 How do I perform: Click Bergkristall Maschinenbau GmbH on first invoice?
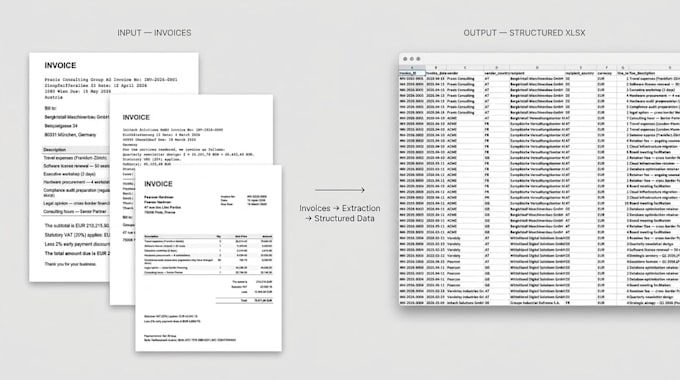click(x=77, y=117)
